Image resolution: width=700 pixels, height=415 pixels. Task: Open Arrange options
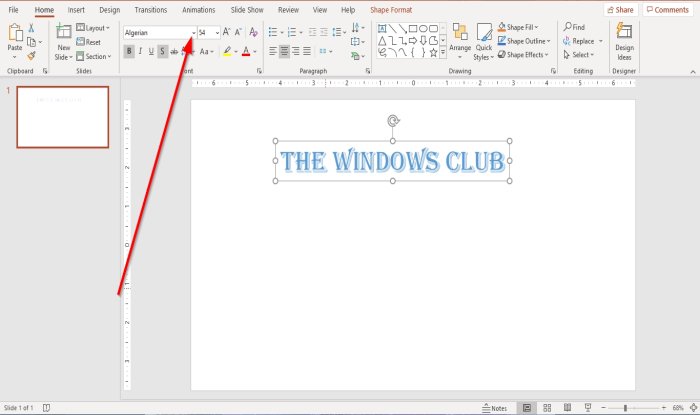tap(460, 41)
